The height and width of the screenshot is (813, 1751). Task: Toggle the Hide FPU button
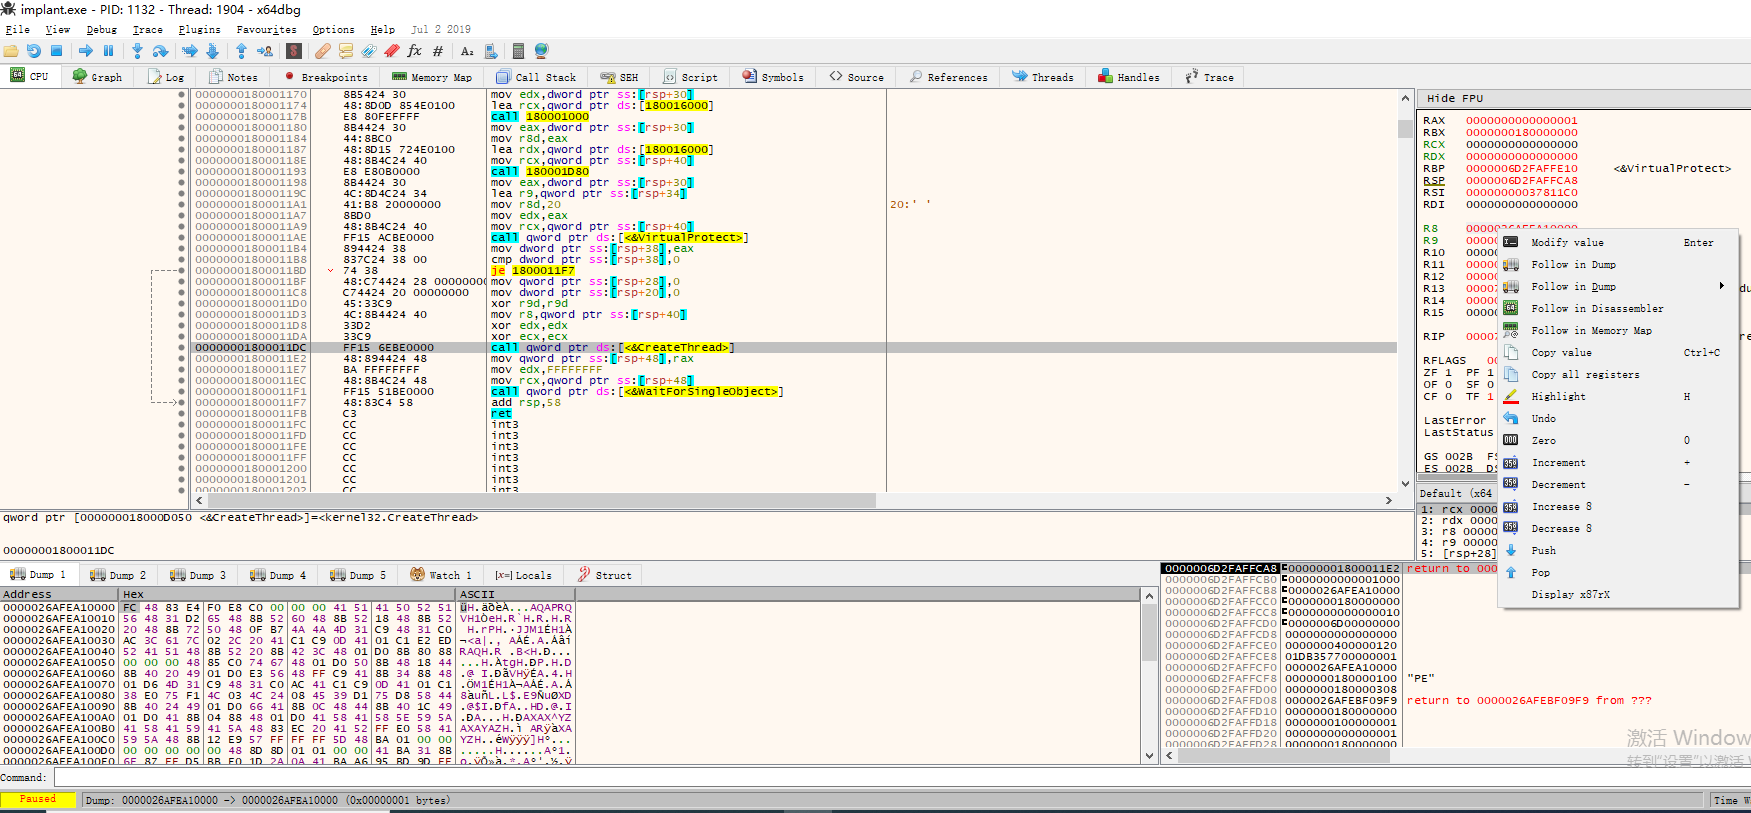point(1454,98)
